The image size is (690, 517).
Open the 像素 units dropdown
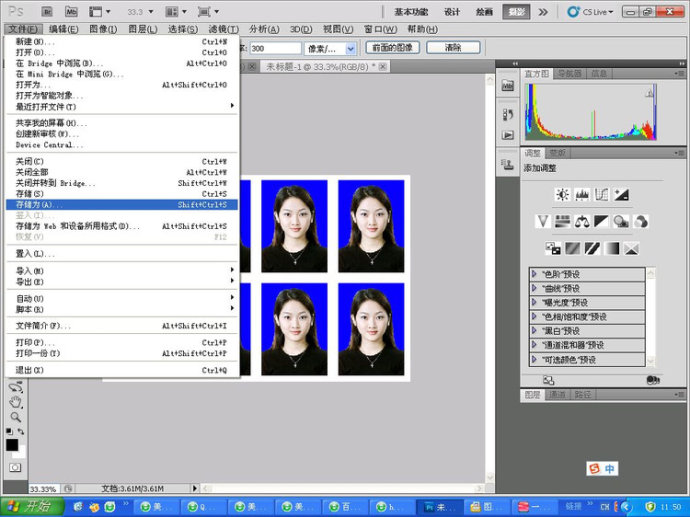point(350,48)
